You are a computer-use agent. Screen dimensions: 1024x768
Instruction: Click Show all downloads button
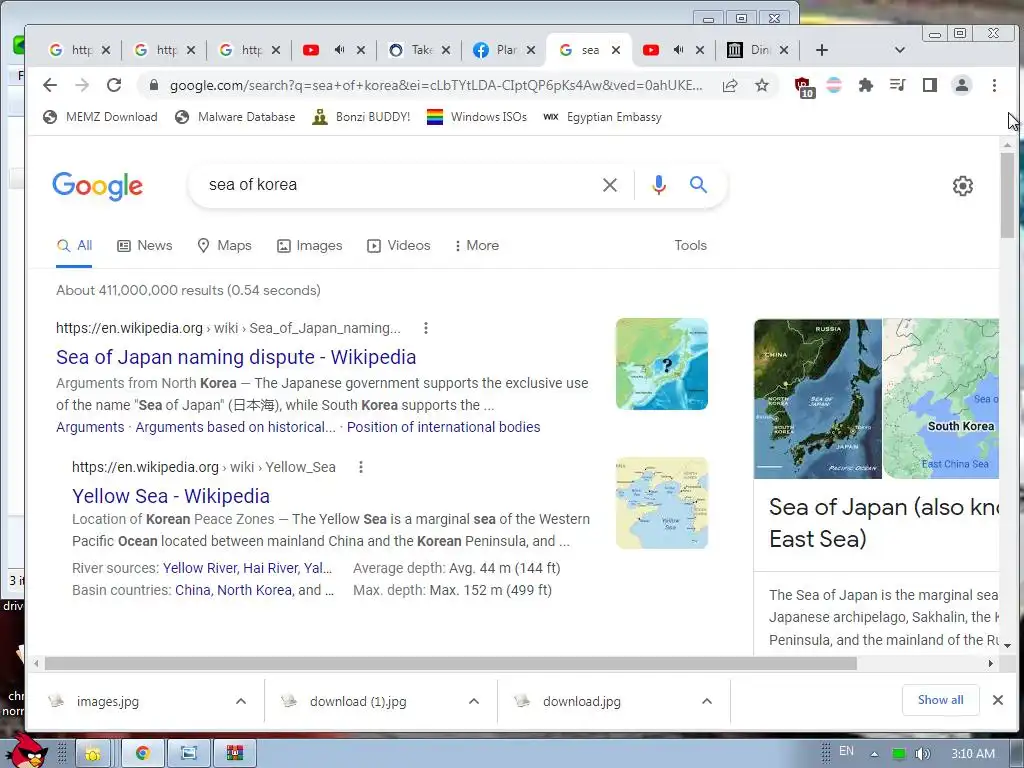click(940, 700)
